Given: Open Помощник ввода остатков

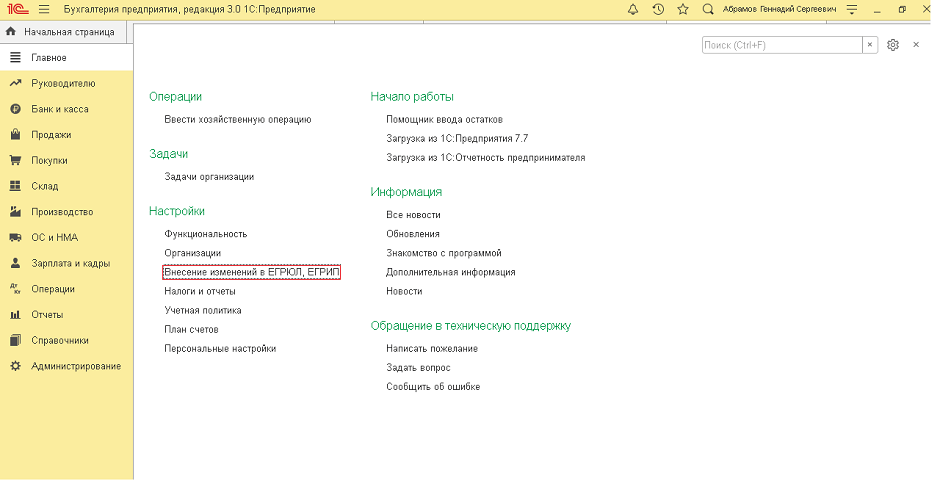Looking at the screenshot, I should pos(444,120).
